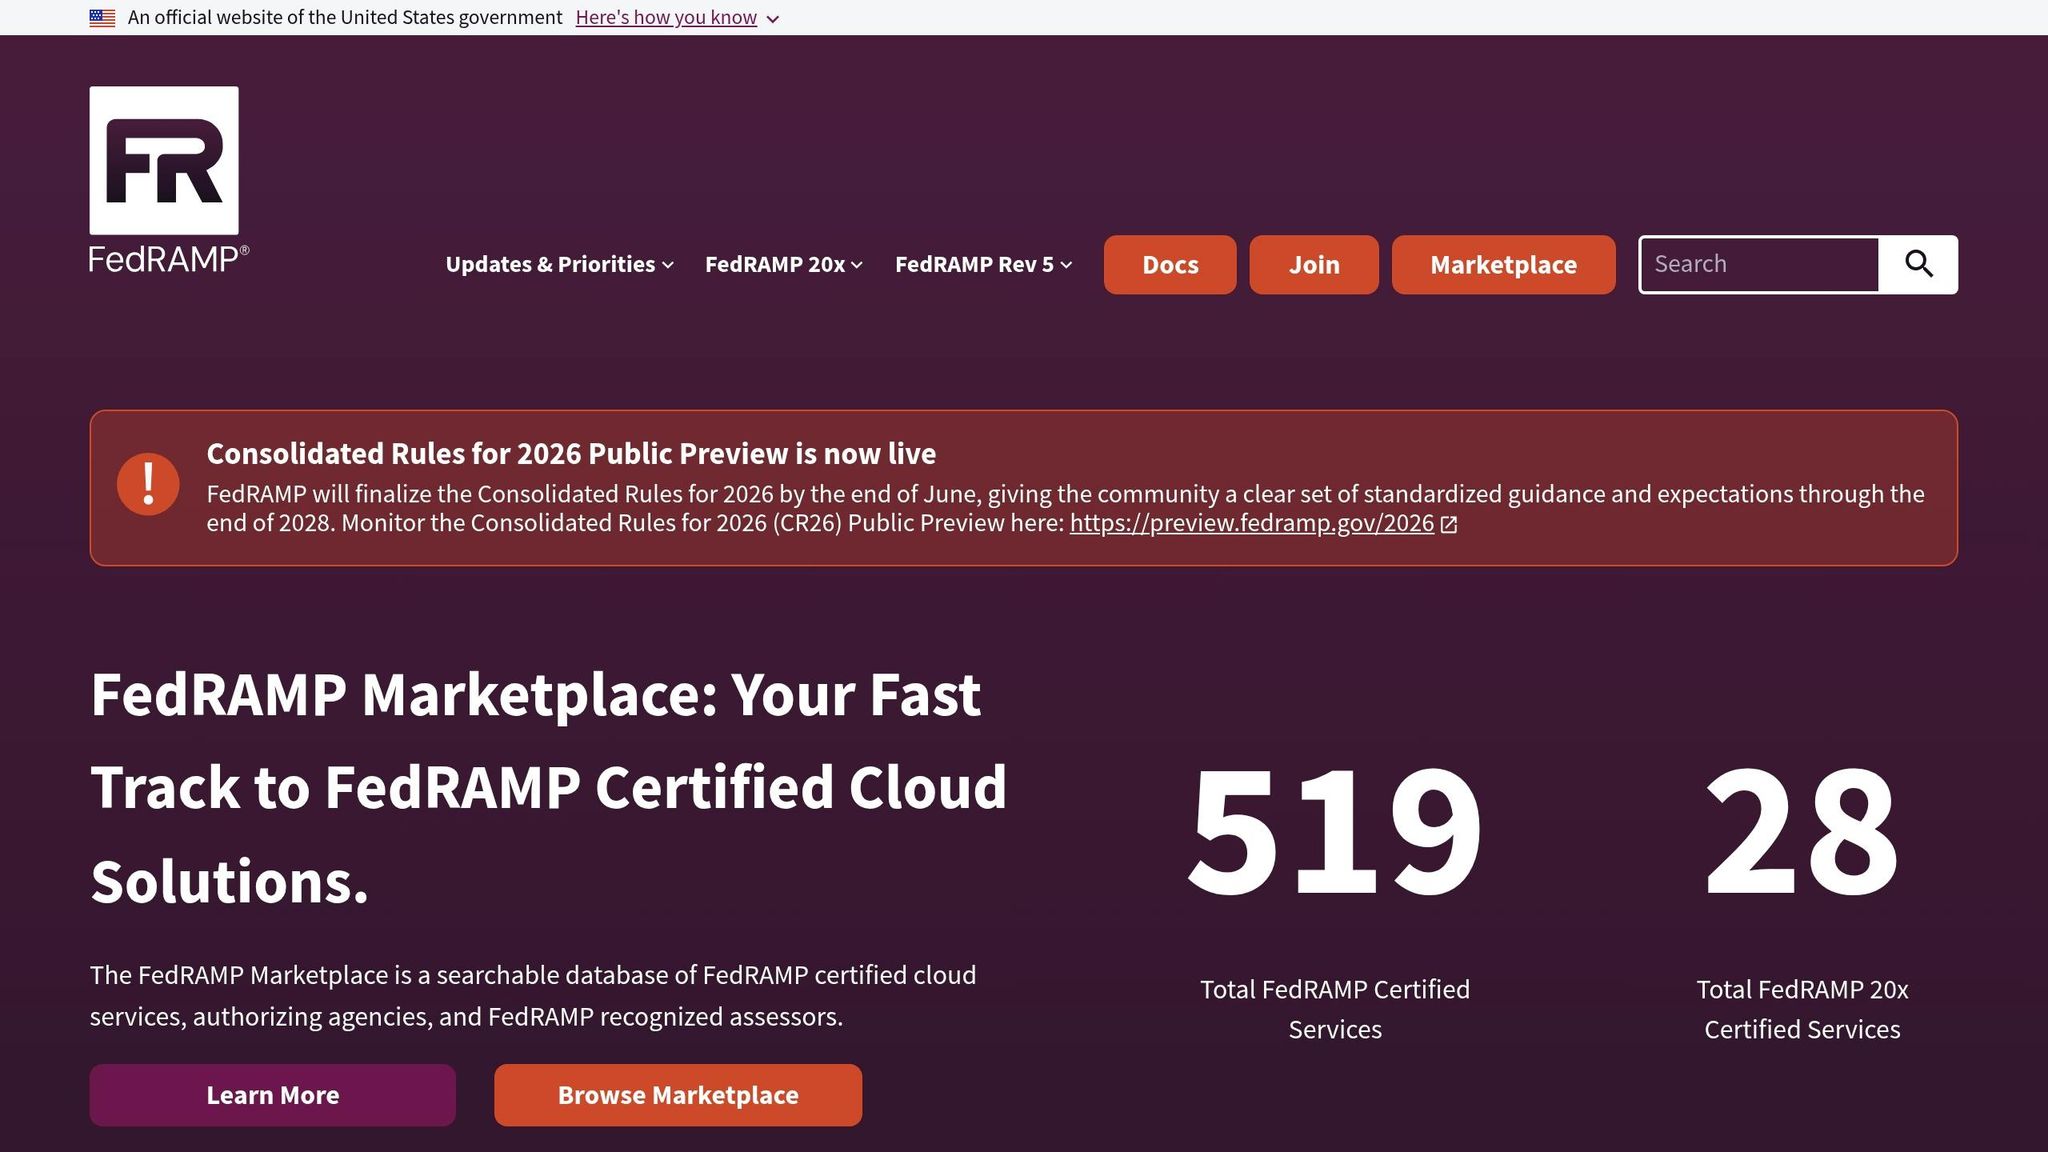The height and width of the screenshot is (1152, 2048).
Task: Click the 519 certified services number
Action: 1335,830
